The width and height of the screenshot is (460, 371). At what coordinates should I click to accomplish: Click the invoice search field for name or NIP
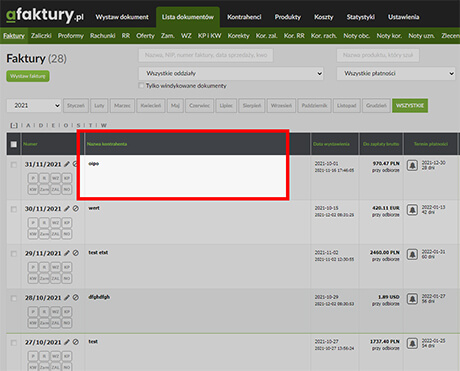click(x=206, y=55)
